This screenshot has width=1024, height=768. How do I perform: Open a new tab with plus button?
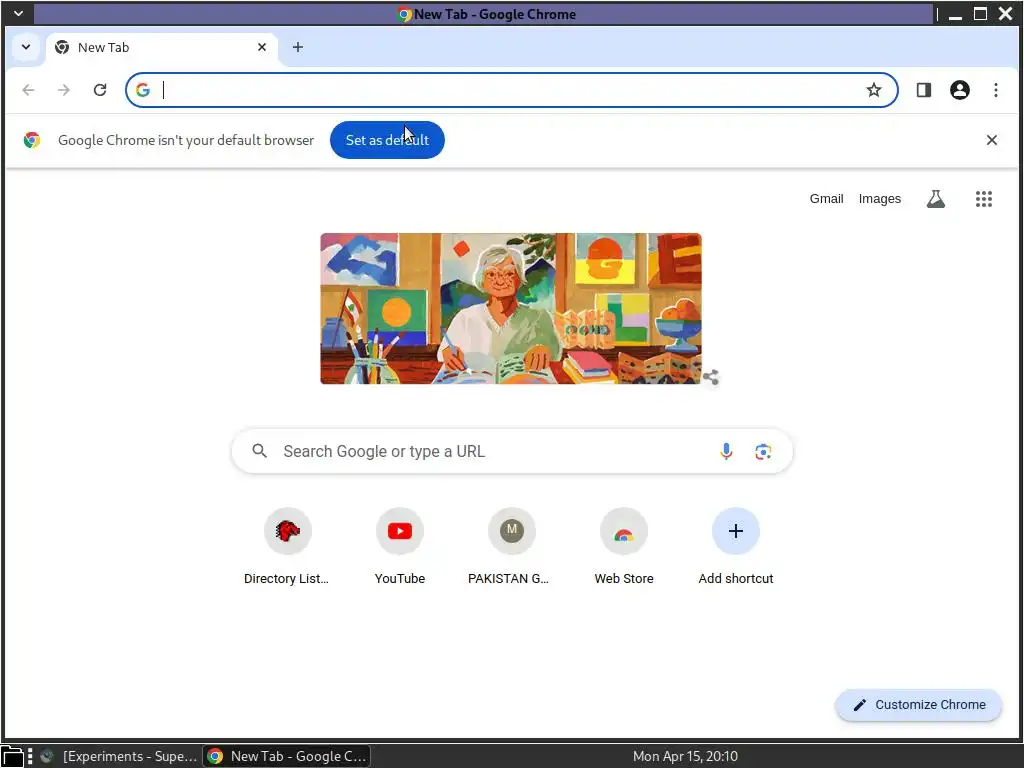pos(298,47)
